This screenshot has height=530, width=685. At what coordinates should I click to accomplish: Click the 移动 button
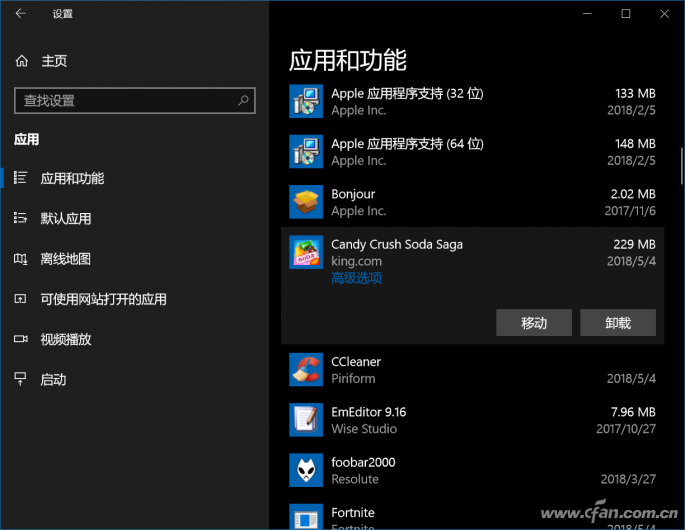click(x=534, y=322)
